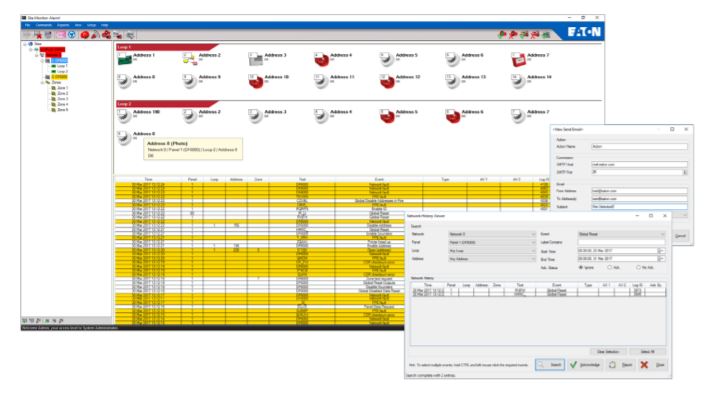Select Loop 1 in the site tree

coord(62,66)
